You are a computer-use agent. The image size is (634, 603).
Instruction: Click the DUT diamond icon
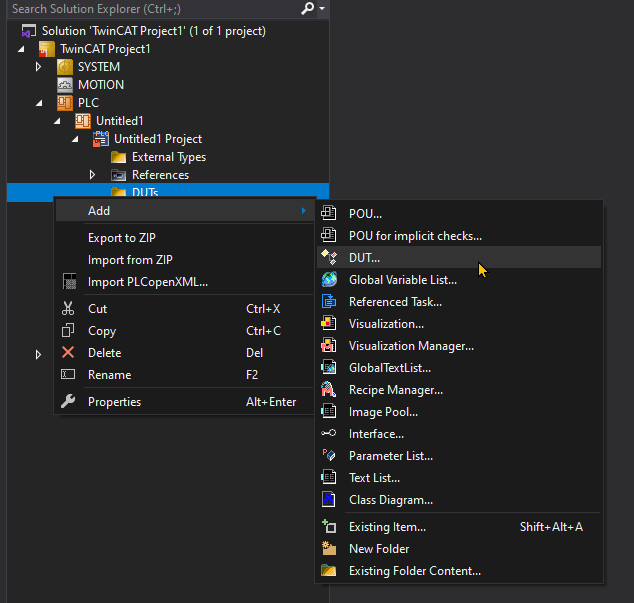[329, 257]
